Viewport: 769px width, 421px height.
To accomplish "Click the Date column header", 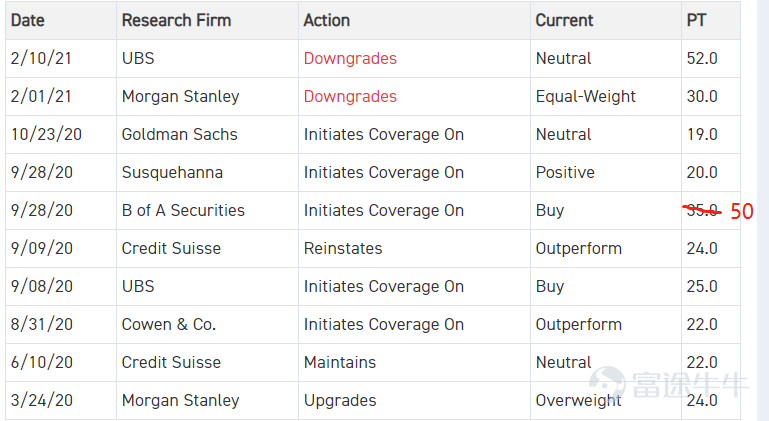I will (61, 21).
